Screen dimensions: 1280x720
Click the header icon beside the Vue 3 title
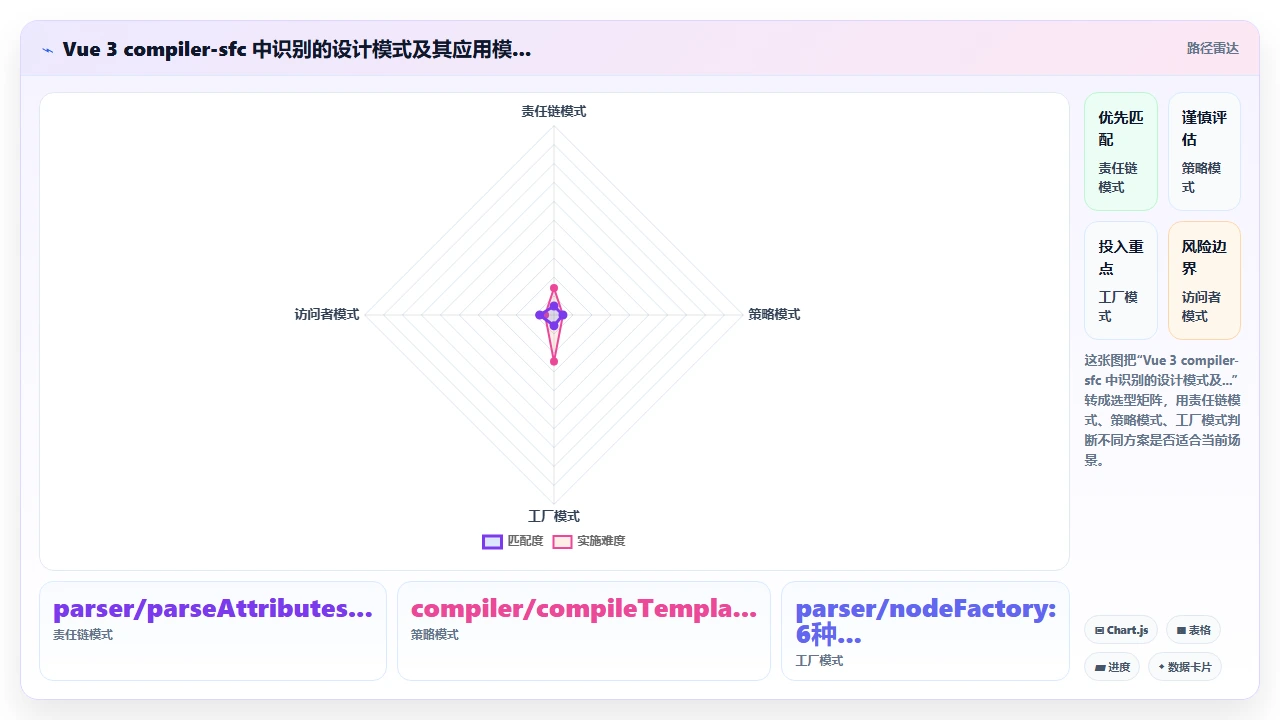pos(48,49)
